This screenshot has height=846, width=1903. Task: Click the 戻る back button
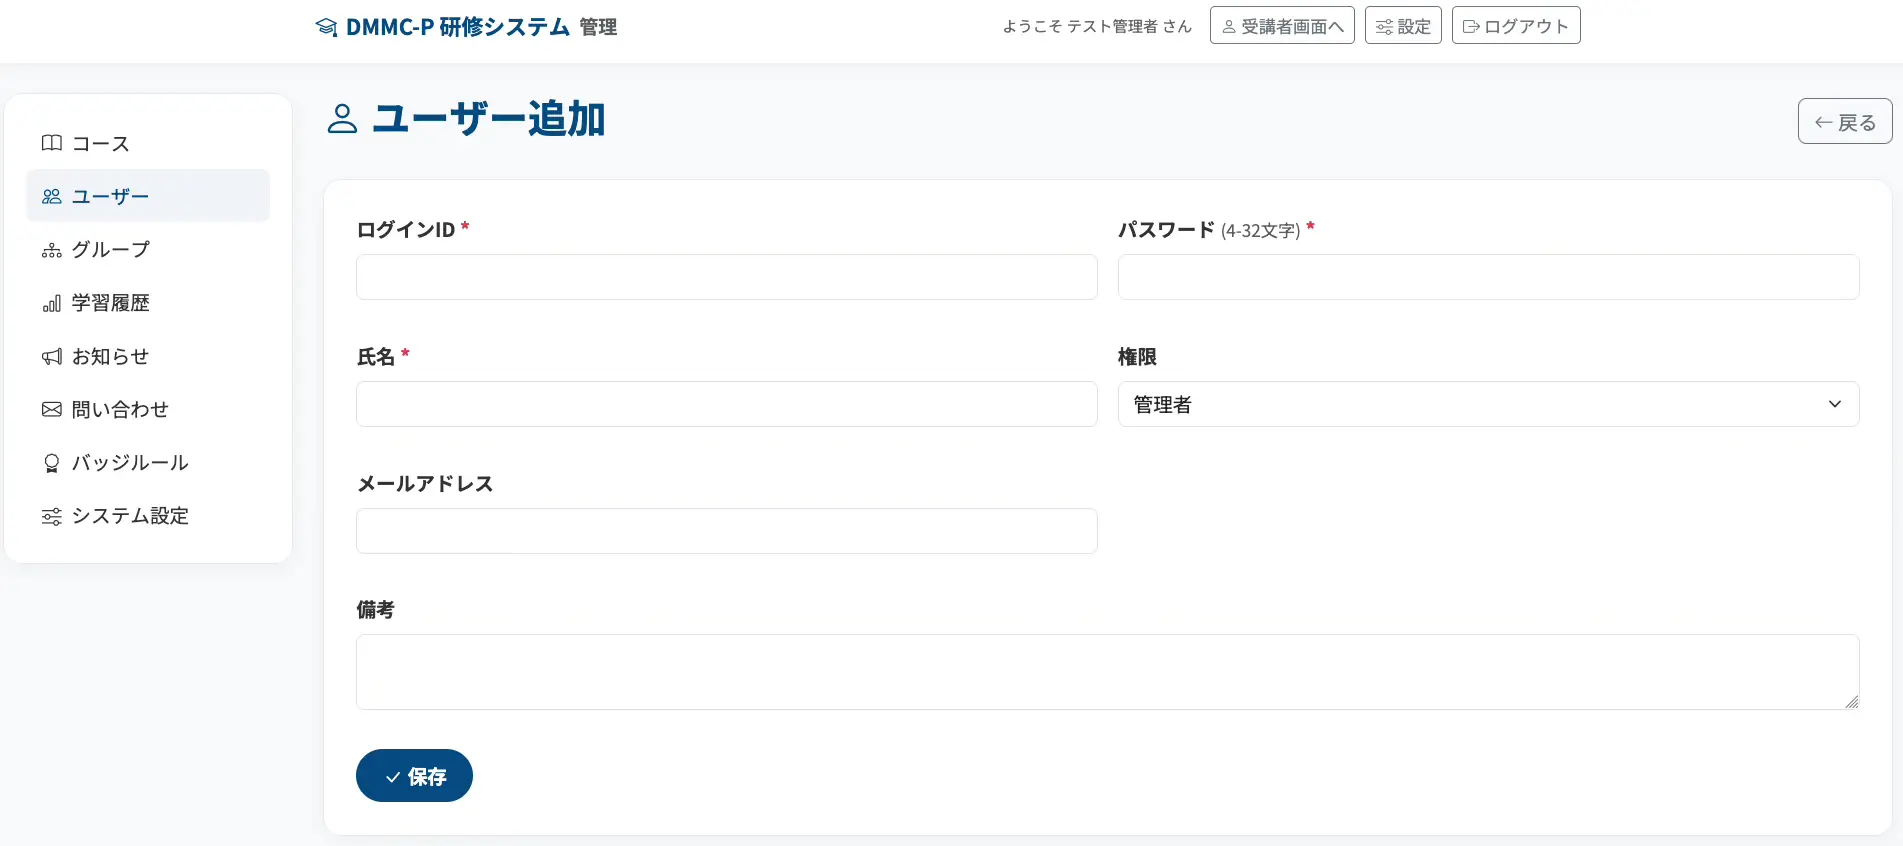(1844, 122)
